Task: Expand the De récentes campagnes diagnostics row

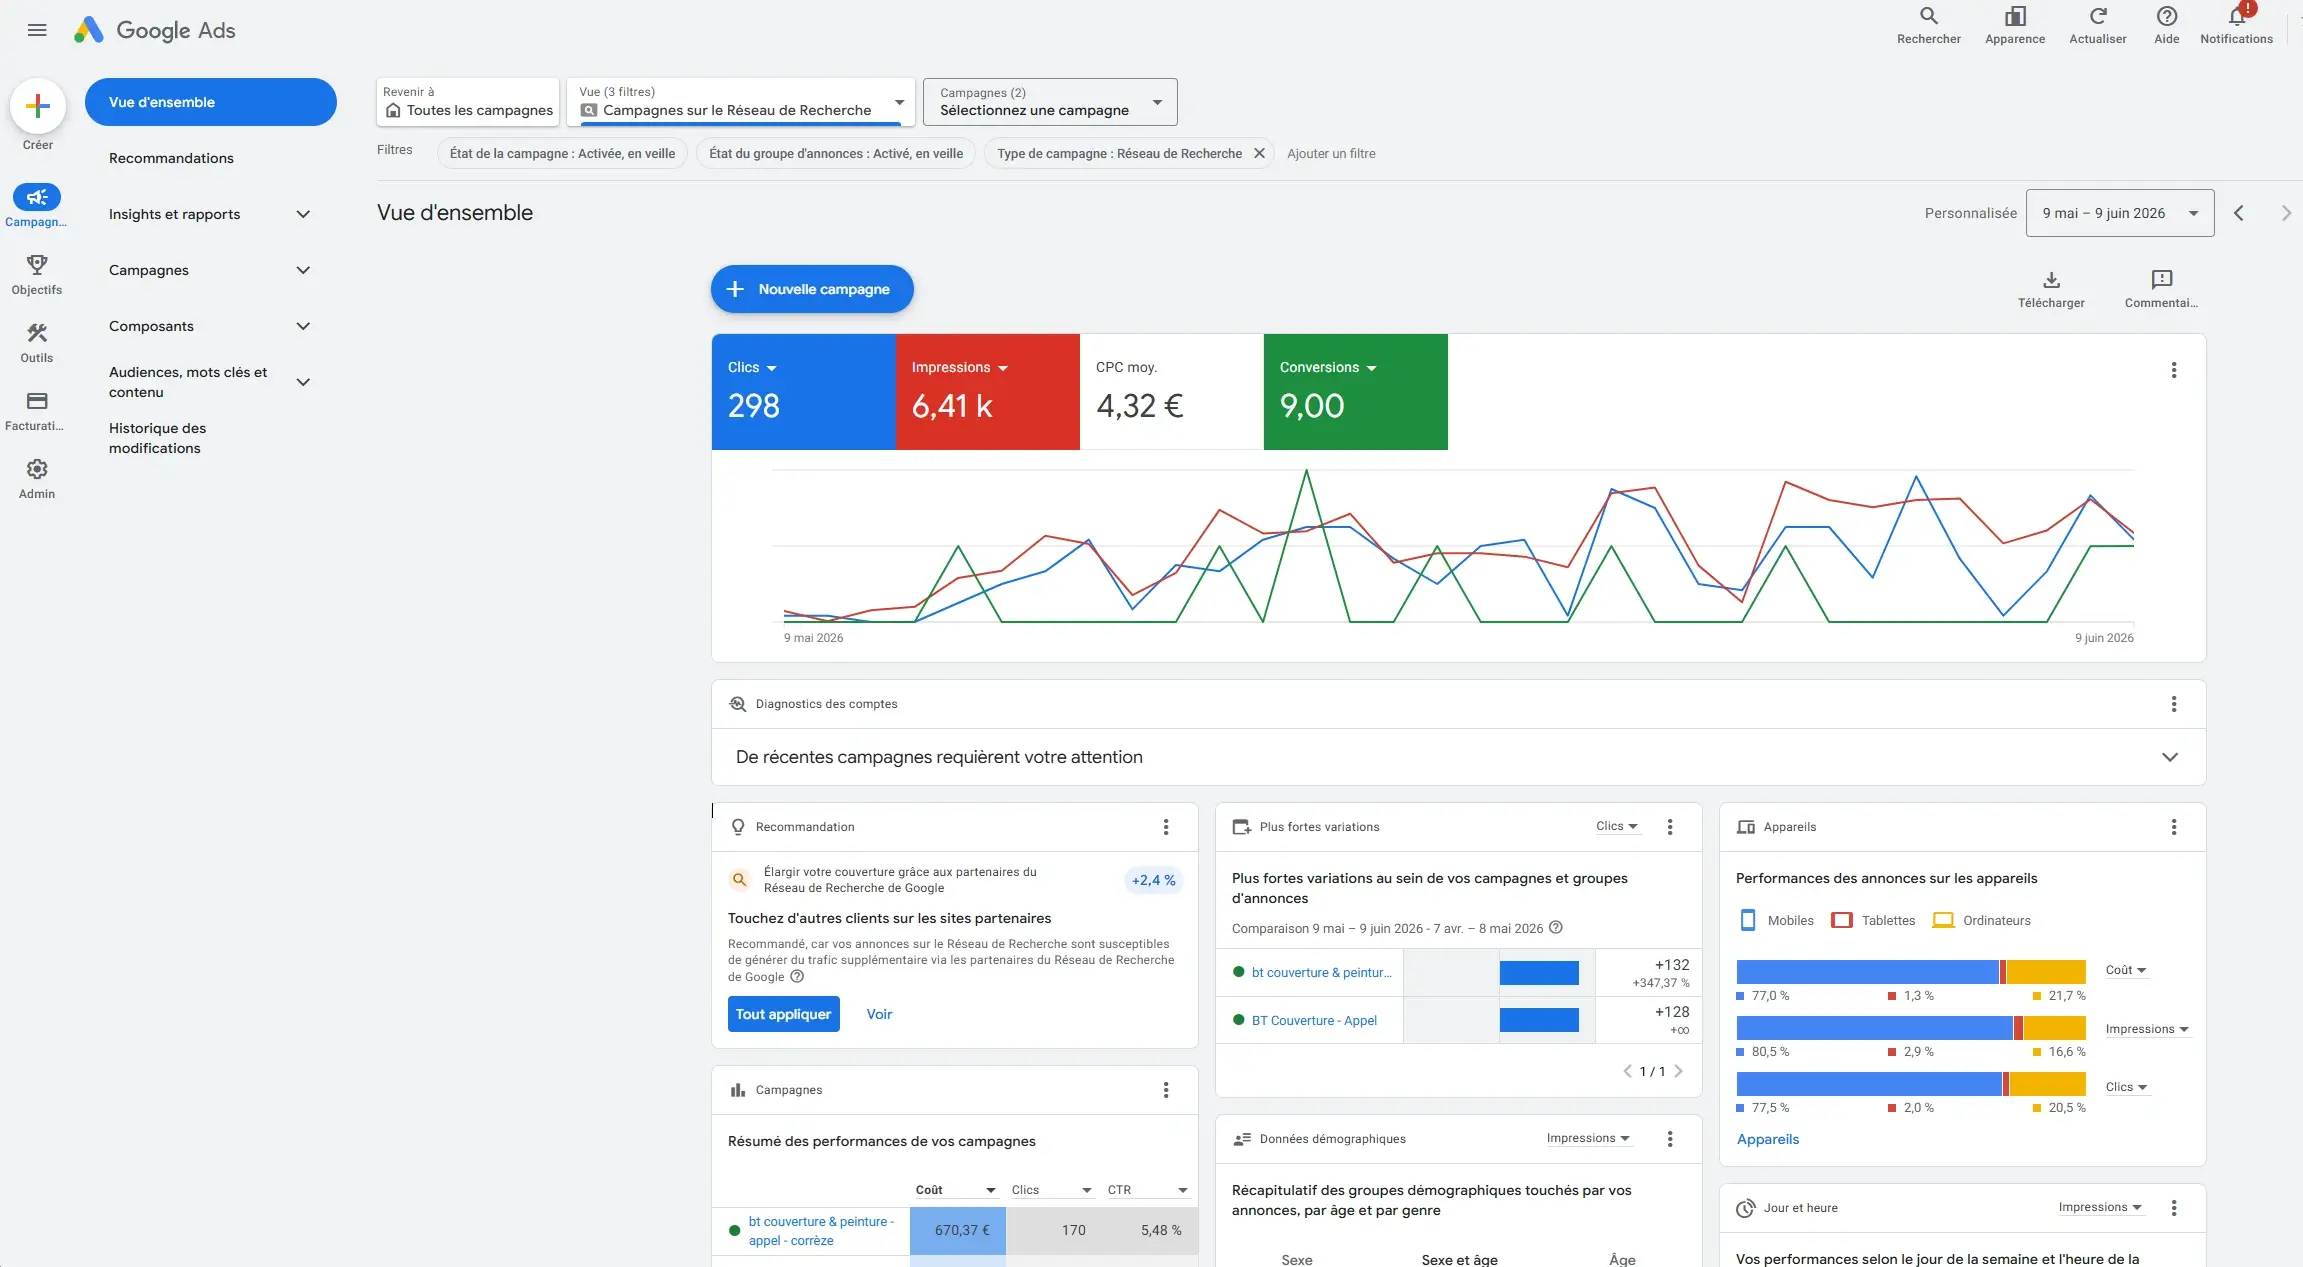Action: click(2170, 757)
